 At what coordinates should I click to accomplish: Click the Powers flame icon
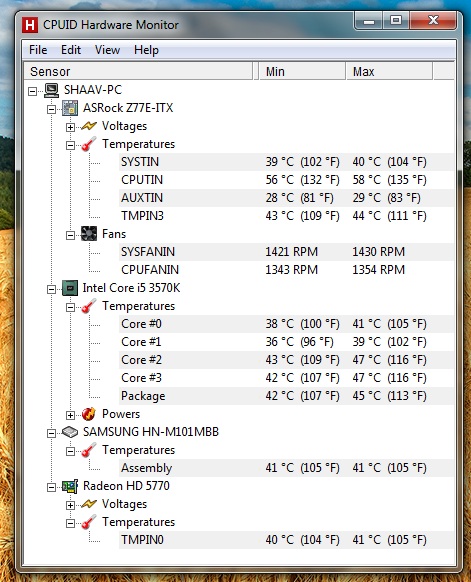click(x=89, y=414)
